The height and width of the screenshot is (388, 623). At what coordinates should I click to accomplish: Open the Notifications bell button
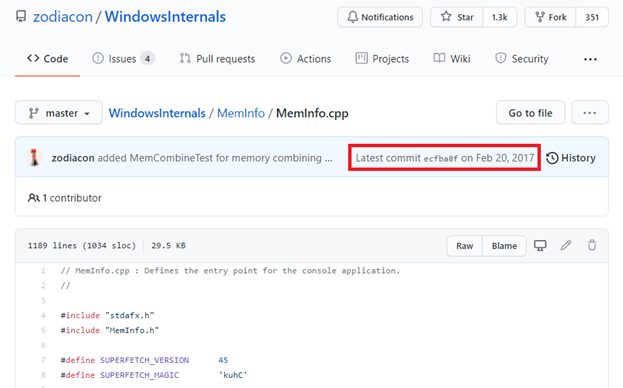380,17
